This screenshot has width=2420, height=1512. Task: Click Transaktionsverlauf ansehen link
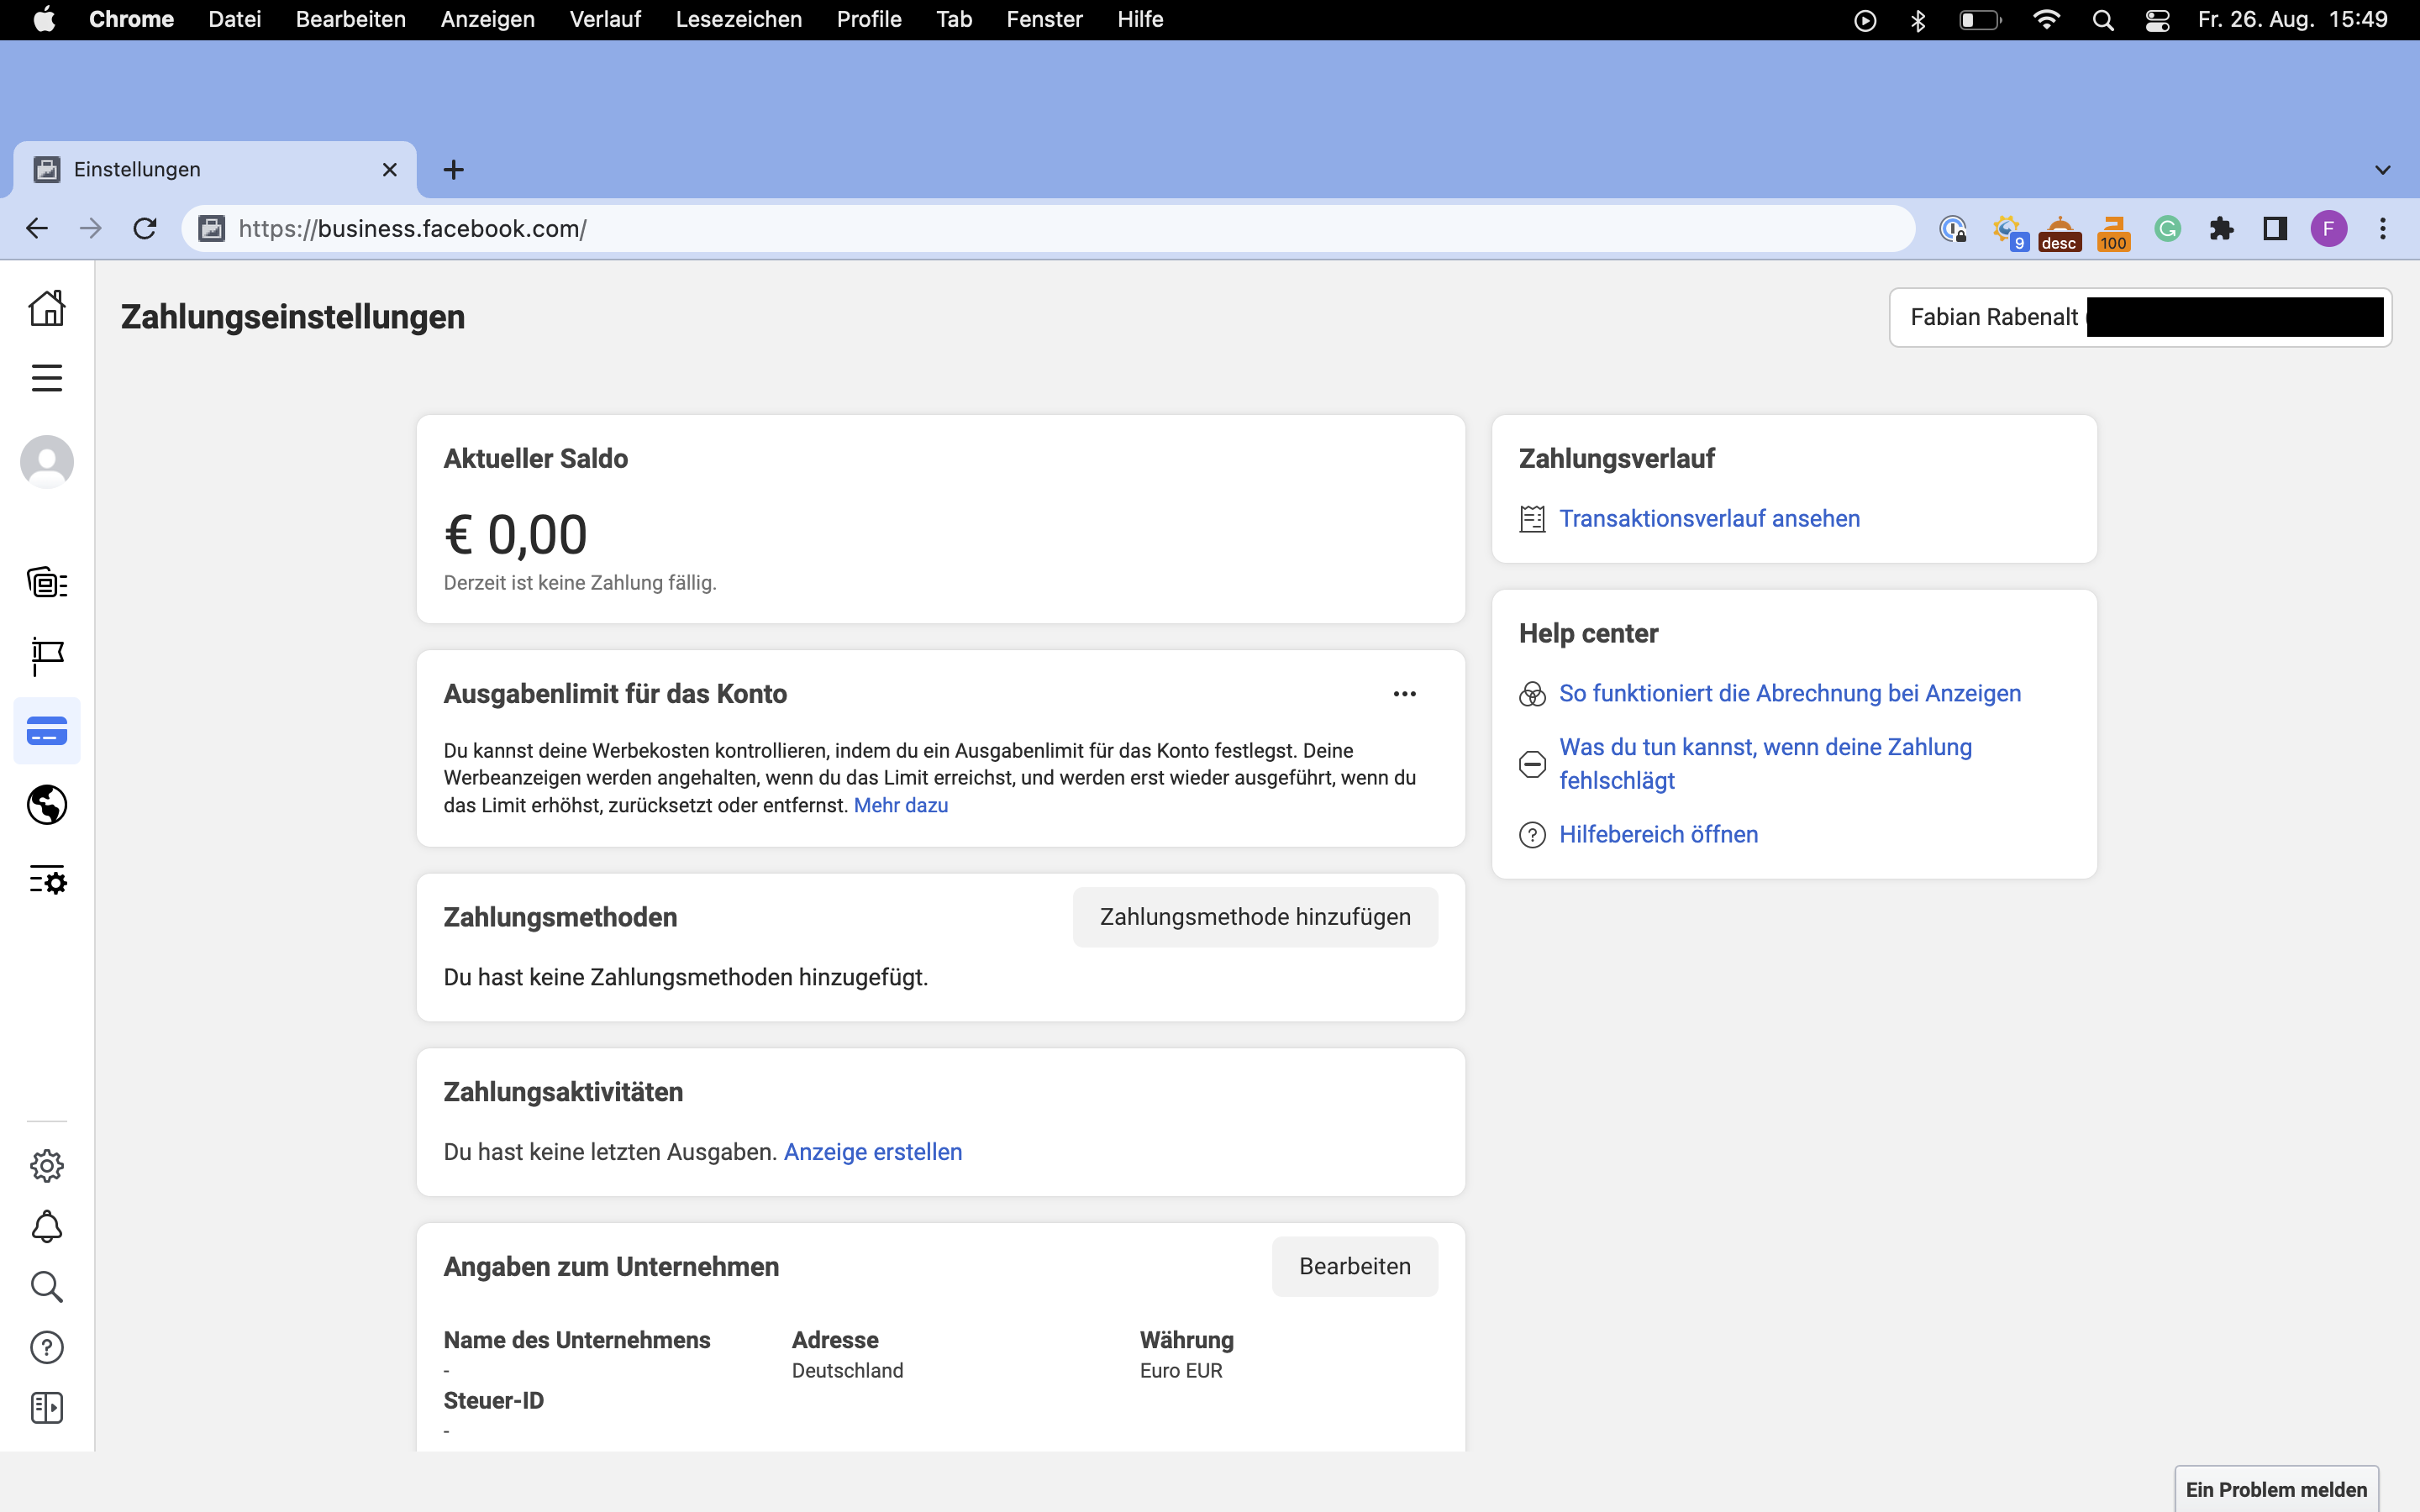1709,518
